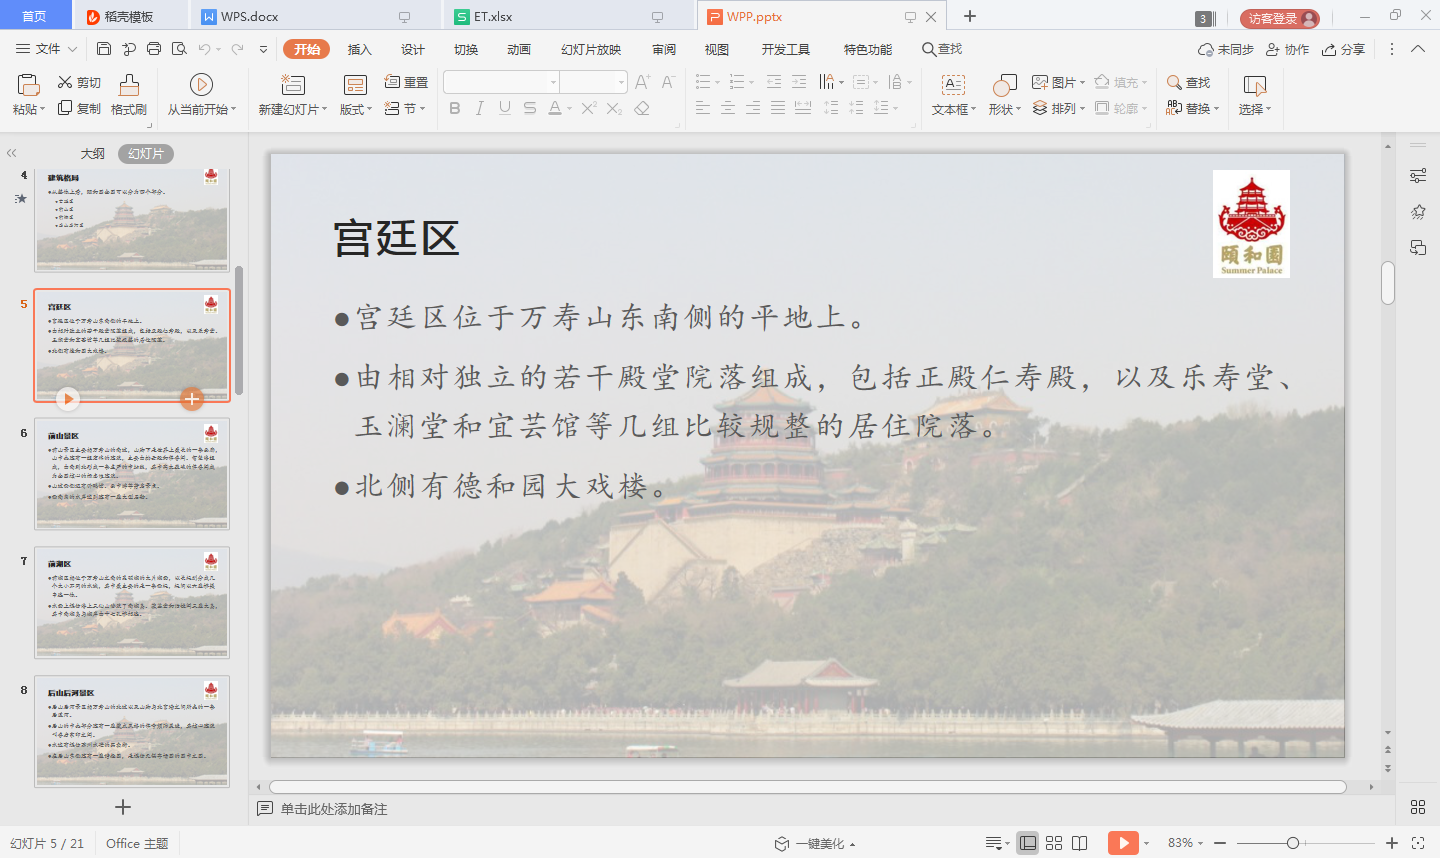Open the Design (设计) ribbon tab
The image size is (1440, 858).
pyautogui.click(x=412, y=49)
